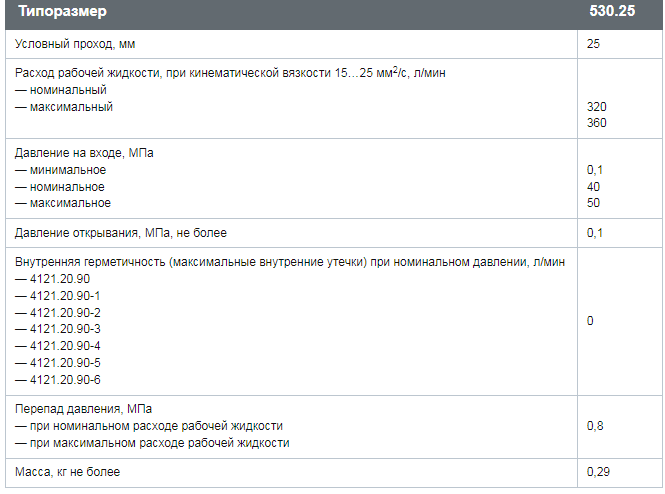Click the Внутренняя герметичность description text

[x=290, y=262]
